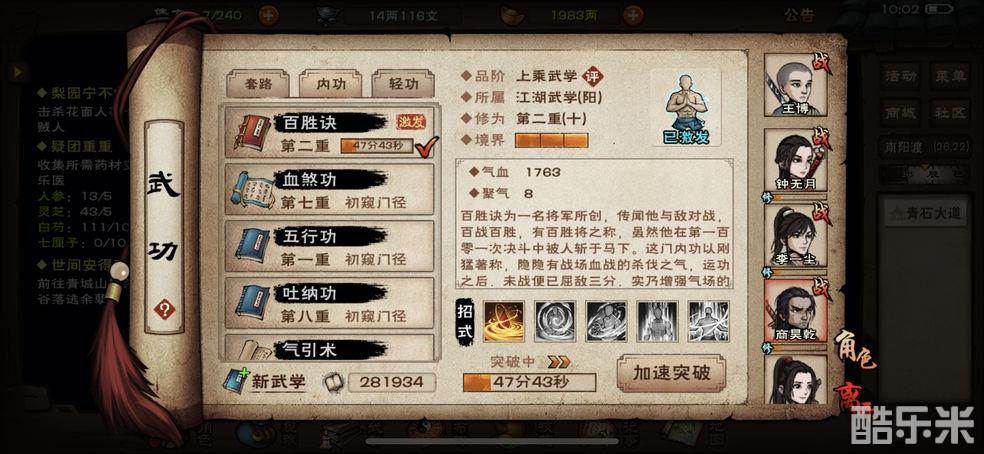
Task: Switch to the 轻功 tab
Action: pos(403,84)
